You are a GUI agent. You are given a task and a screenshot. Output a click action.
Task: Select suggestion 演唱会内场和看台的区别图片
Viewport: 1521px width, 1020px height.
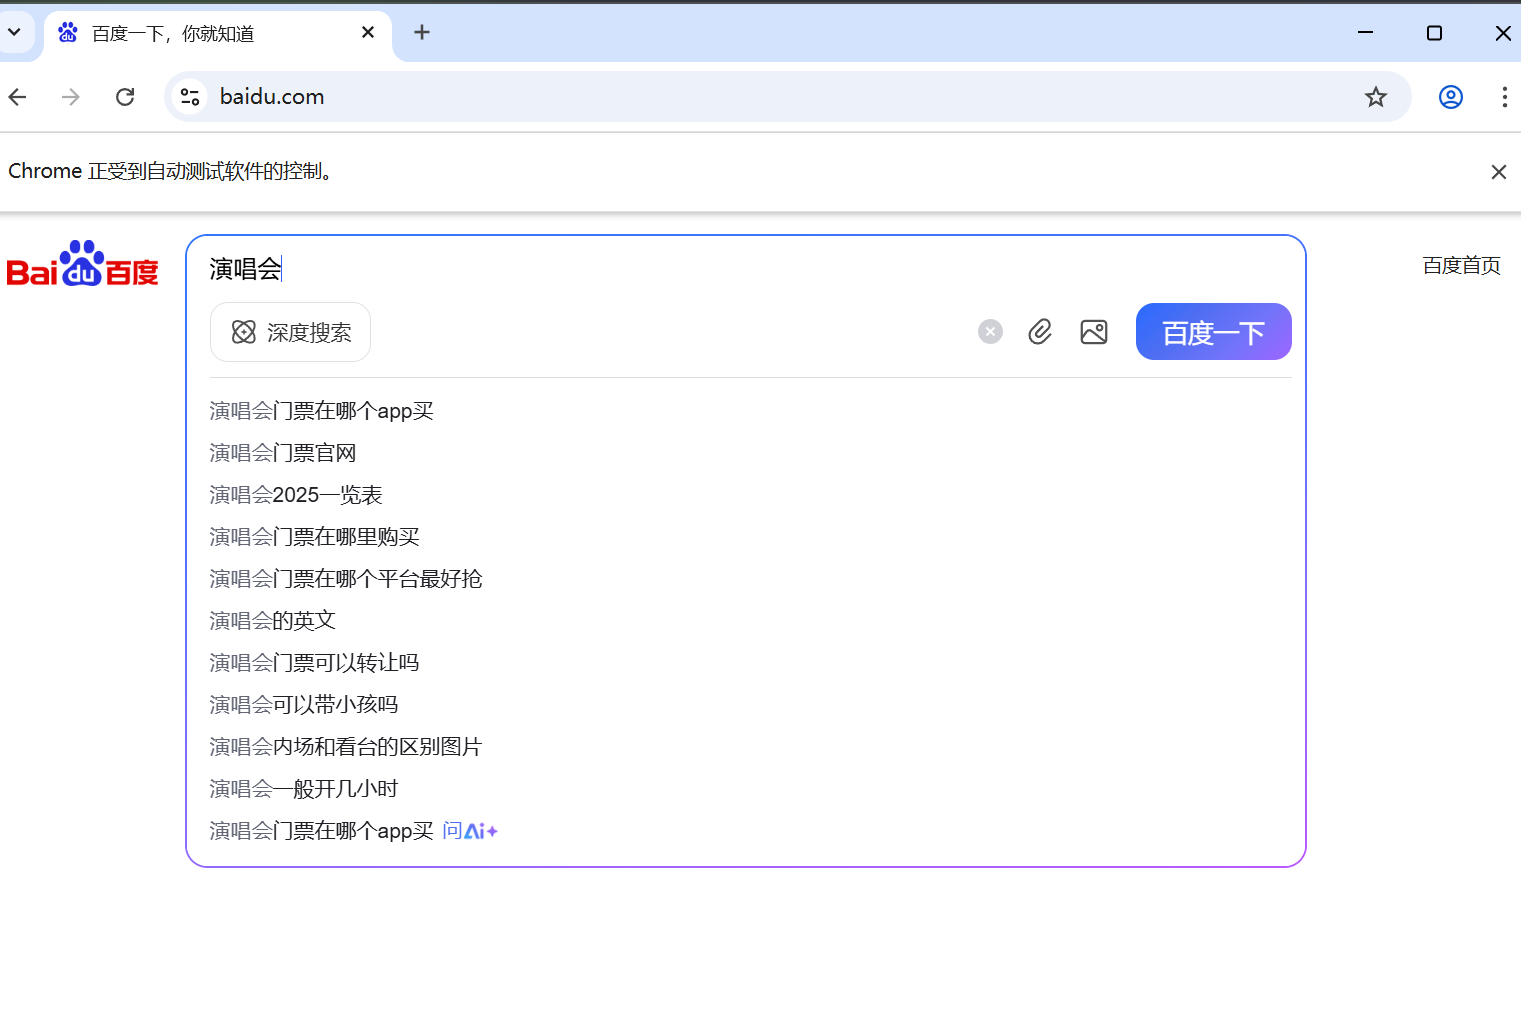(346, 747)
